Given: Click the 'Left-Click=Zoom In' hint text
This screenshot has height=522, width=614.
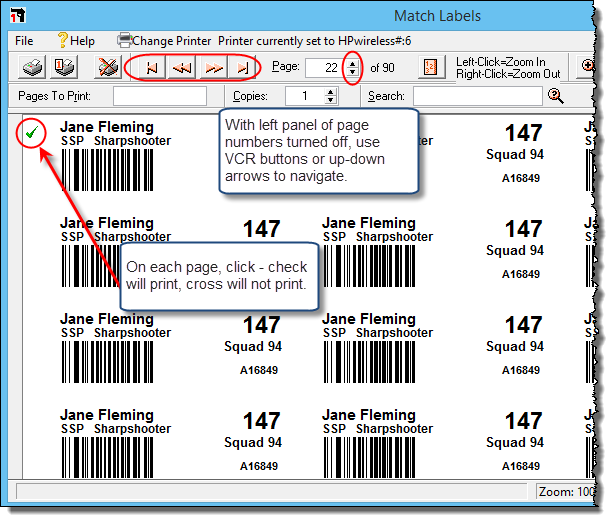Looking at the screenshot, I should click(500, 62).
